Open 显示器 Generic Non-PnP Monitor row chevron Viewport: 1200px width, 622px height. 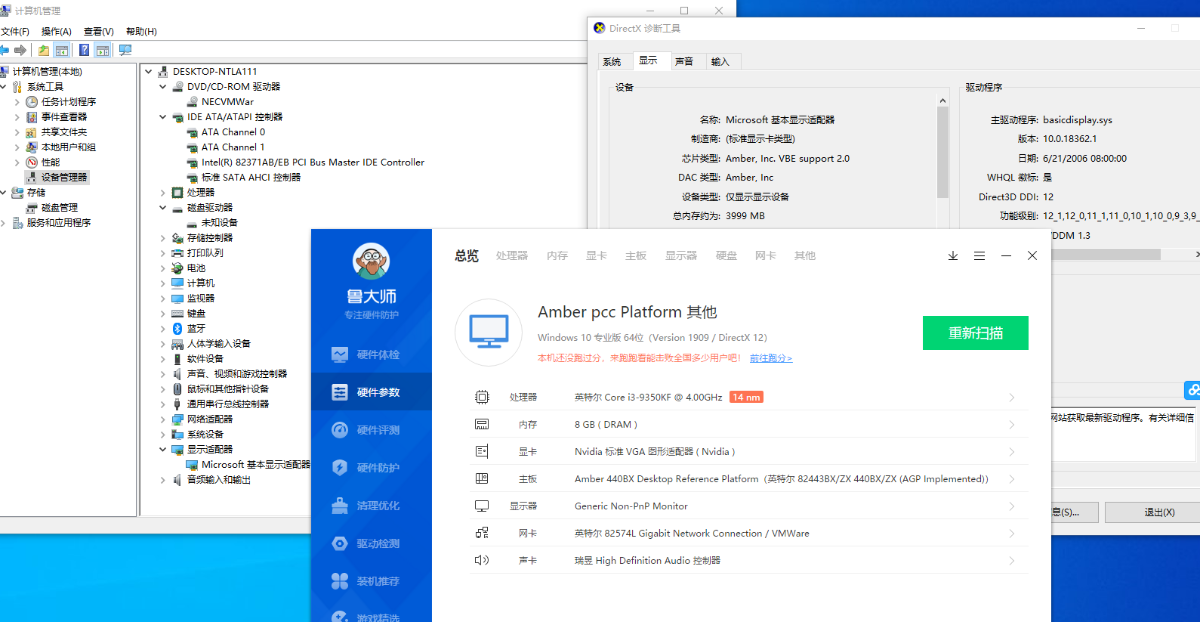pyautogui.click(x=1011, y=506)
